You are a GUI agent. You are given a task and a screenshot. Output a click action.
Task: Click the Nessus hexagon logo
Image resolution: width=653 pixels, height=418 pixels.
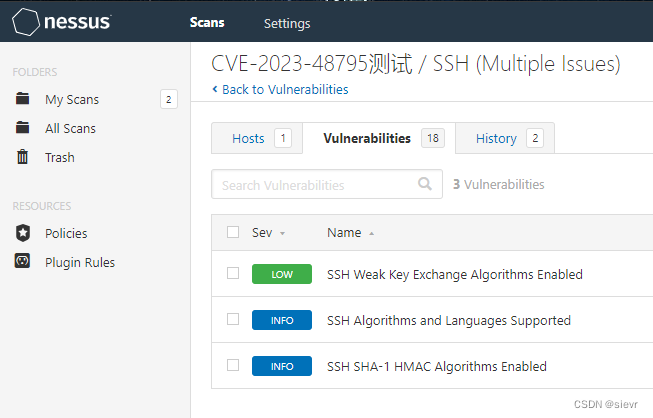[26, 22]
